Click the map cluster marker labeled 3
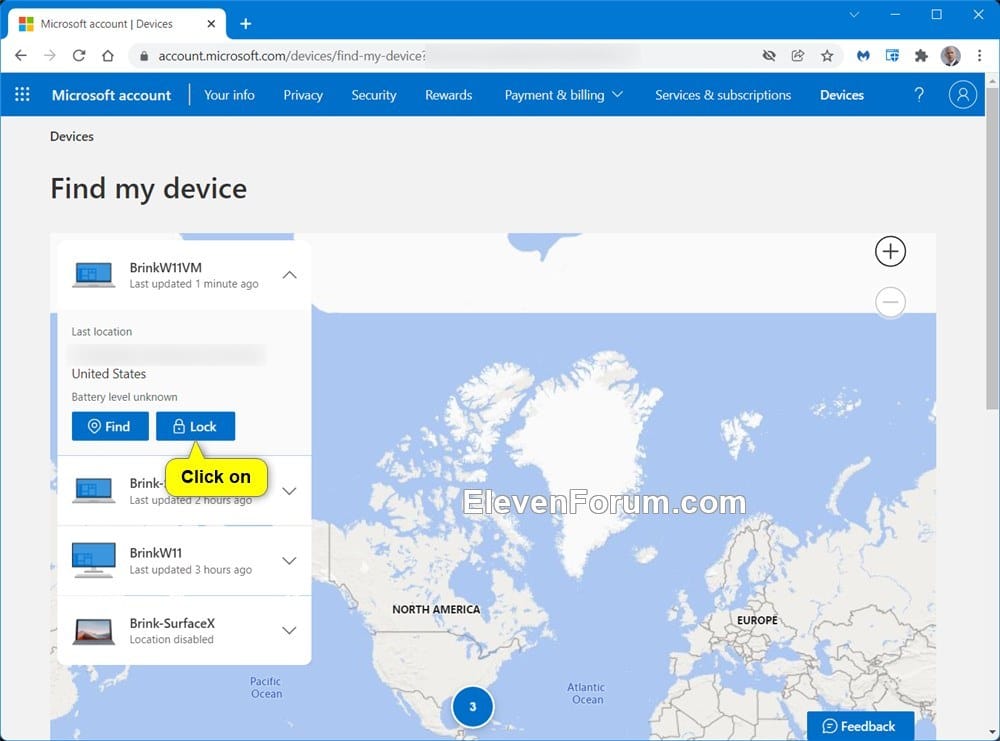Viewport: 1000px width, 741px height. (x=473, y=707)
